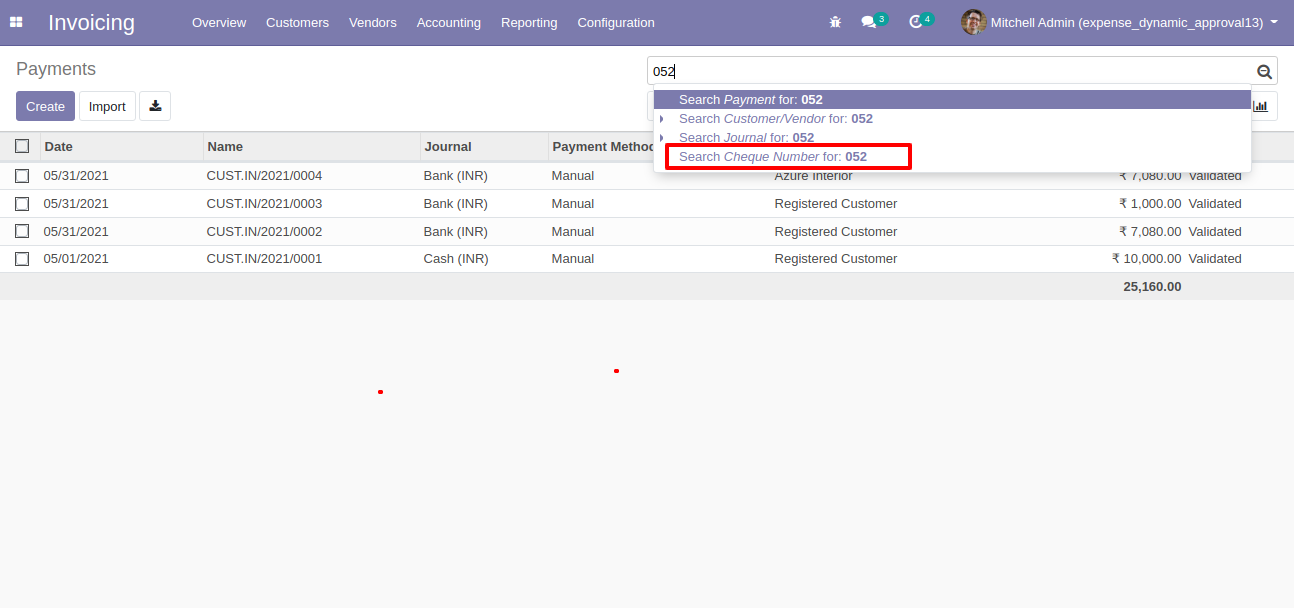The image size is (1294, 608).
Task: Expand Customer/Vendor search suggestion arrow
Action: tap(662, 119)
